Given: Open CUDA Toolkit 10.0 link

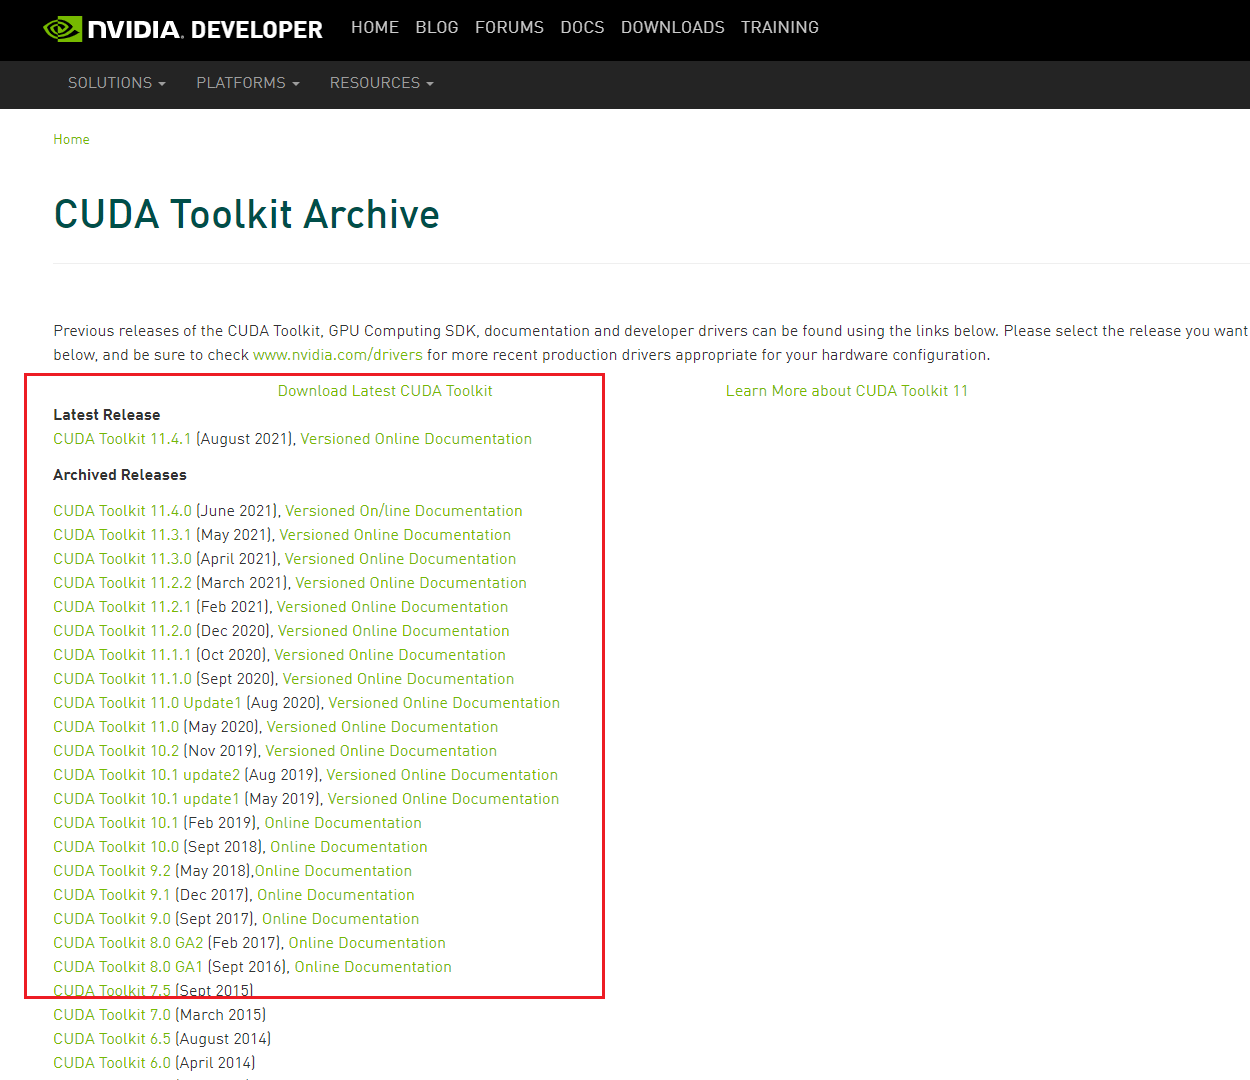Looking at the screenshot, I should (x=116, y=847).
